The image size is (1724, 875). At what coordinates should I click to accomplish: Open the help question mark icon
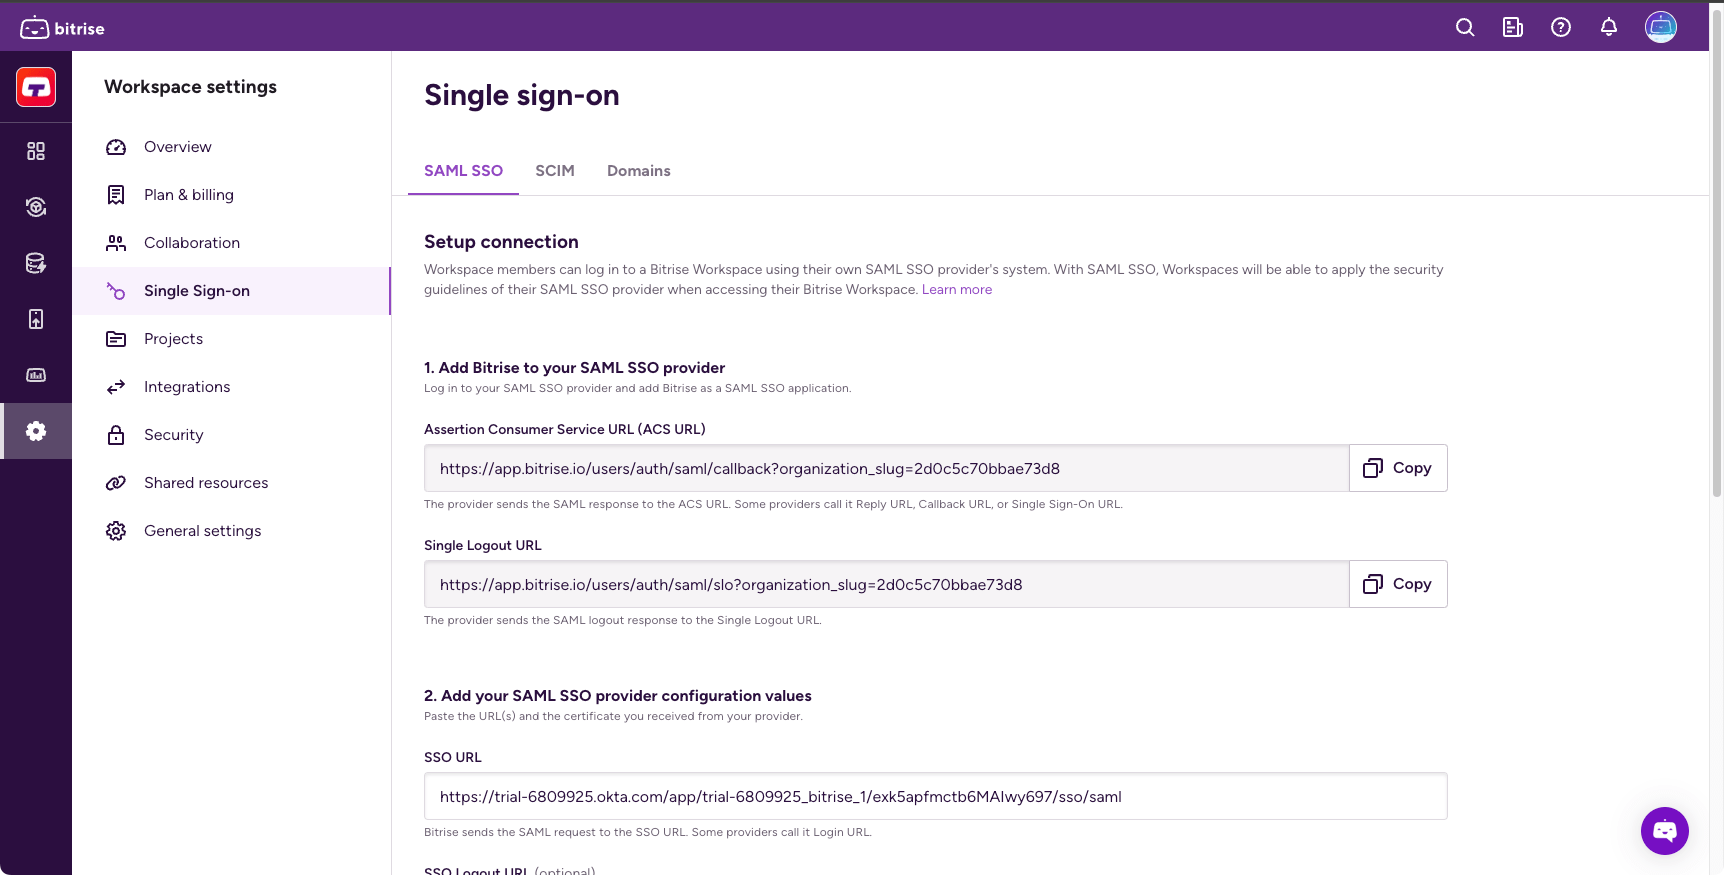1561,28
